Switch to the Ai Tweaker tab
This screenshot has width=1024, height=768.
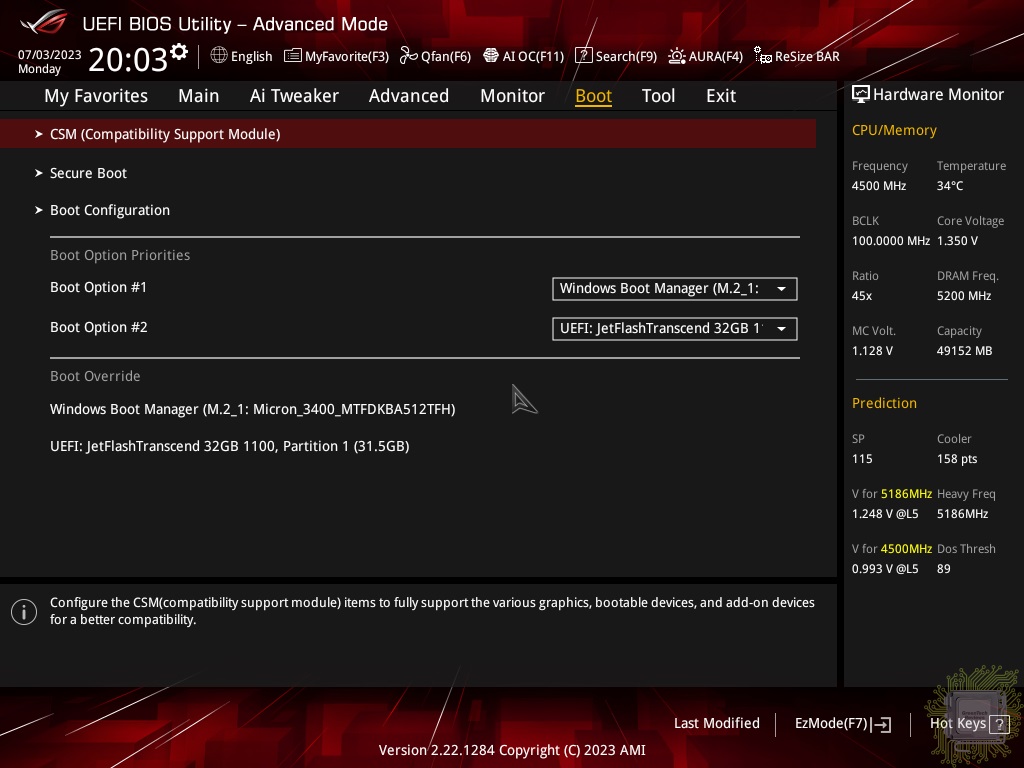294,96
